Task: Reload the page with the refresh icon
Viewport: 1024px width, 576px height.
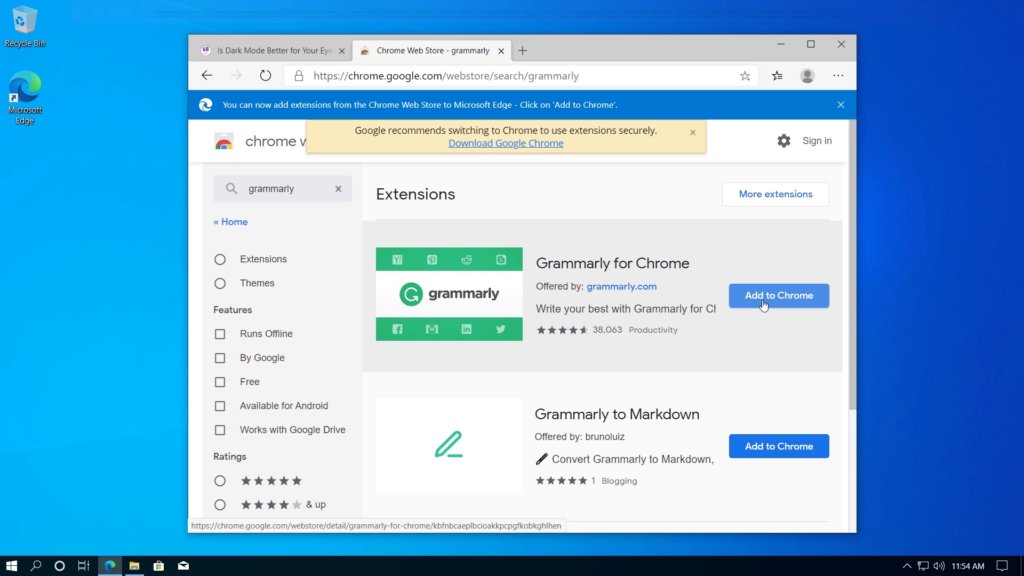Action: (265, 76)
